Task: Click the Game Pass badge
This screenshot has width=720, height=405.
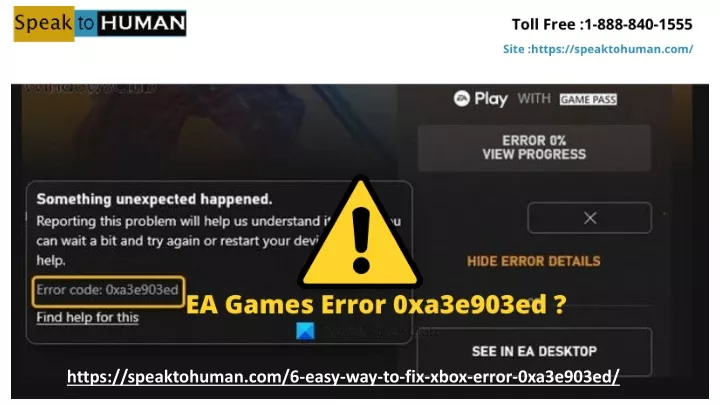Action: (x=588, y=99)
